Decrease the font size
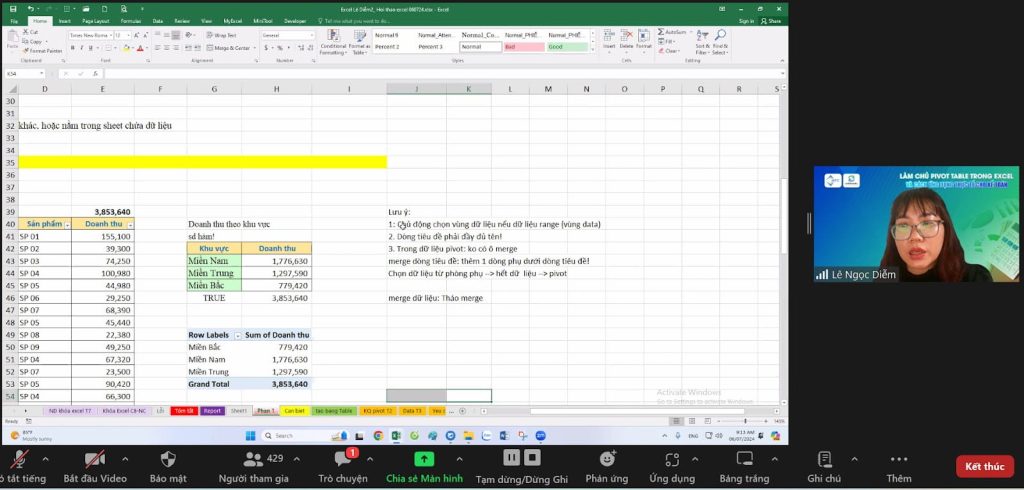 pyautogui.click(x=146, y=35)
